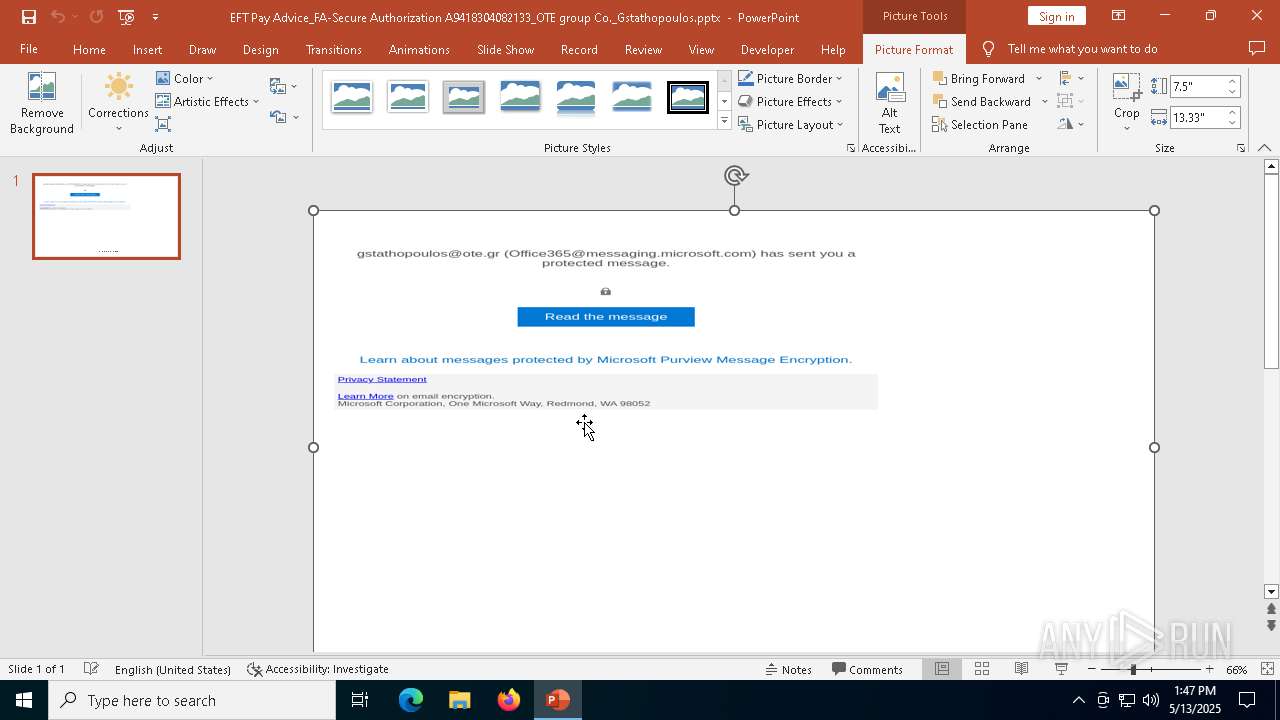Apply the black thick-frame picture style
This screenshot has width=1280, height=720.
(688, 97)
